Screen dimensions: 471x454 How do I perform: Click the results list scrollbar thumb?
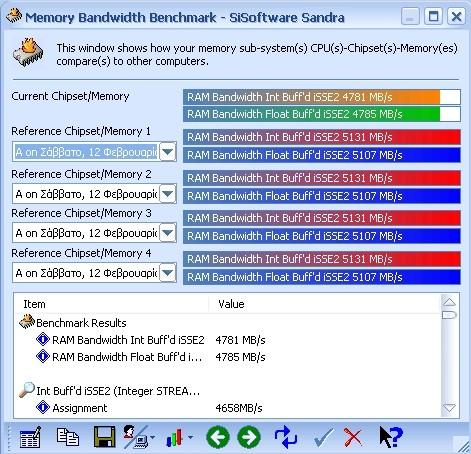pyautogui.click(x=449, y=315)
